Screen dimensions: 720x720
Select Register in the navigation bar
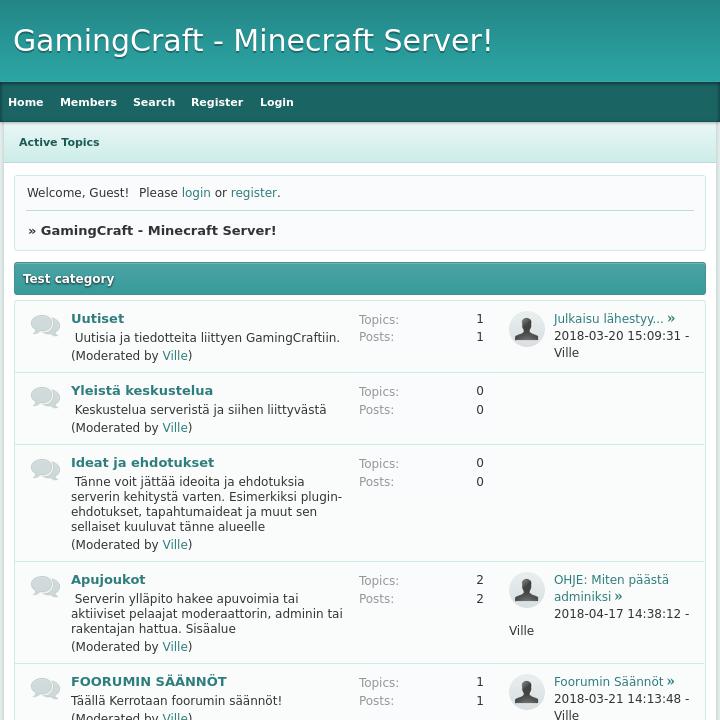click(x=217, y=102)
